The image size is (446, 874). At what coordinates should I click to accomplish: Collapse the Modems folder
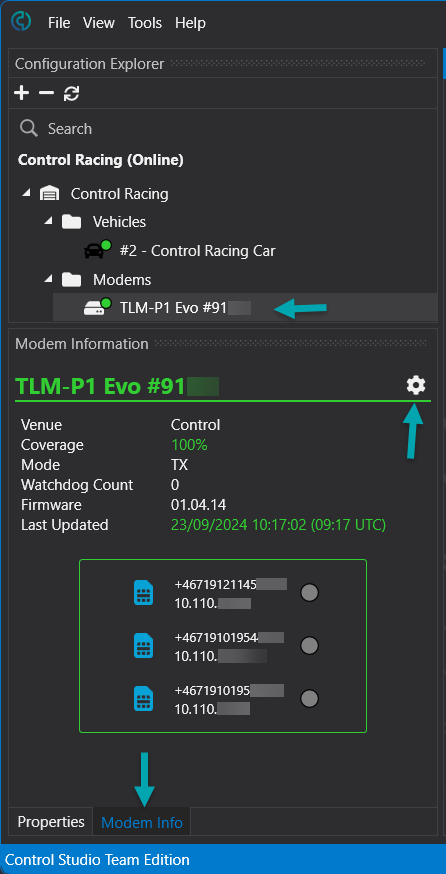point(49,279)
